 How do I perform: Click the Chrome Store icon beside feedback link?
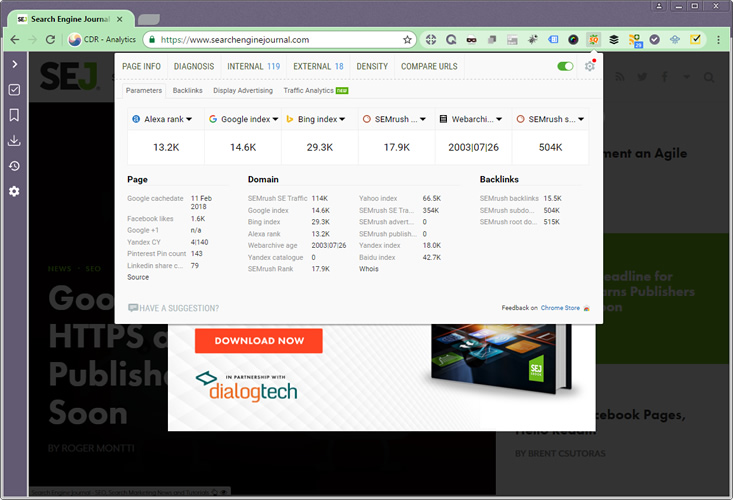tap(586, 308)
